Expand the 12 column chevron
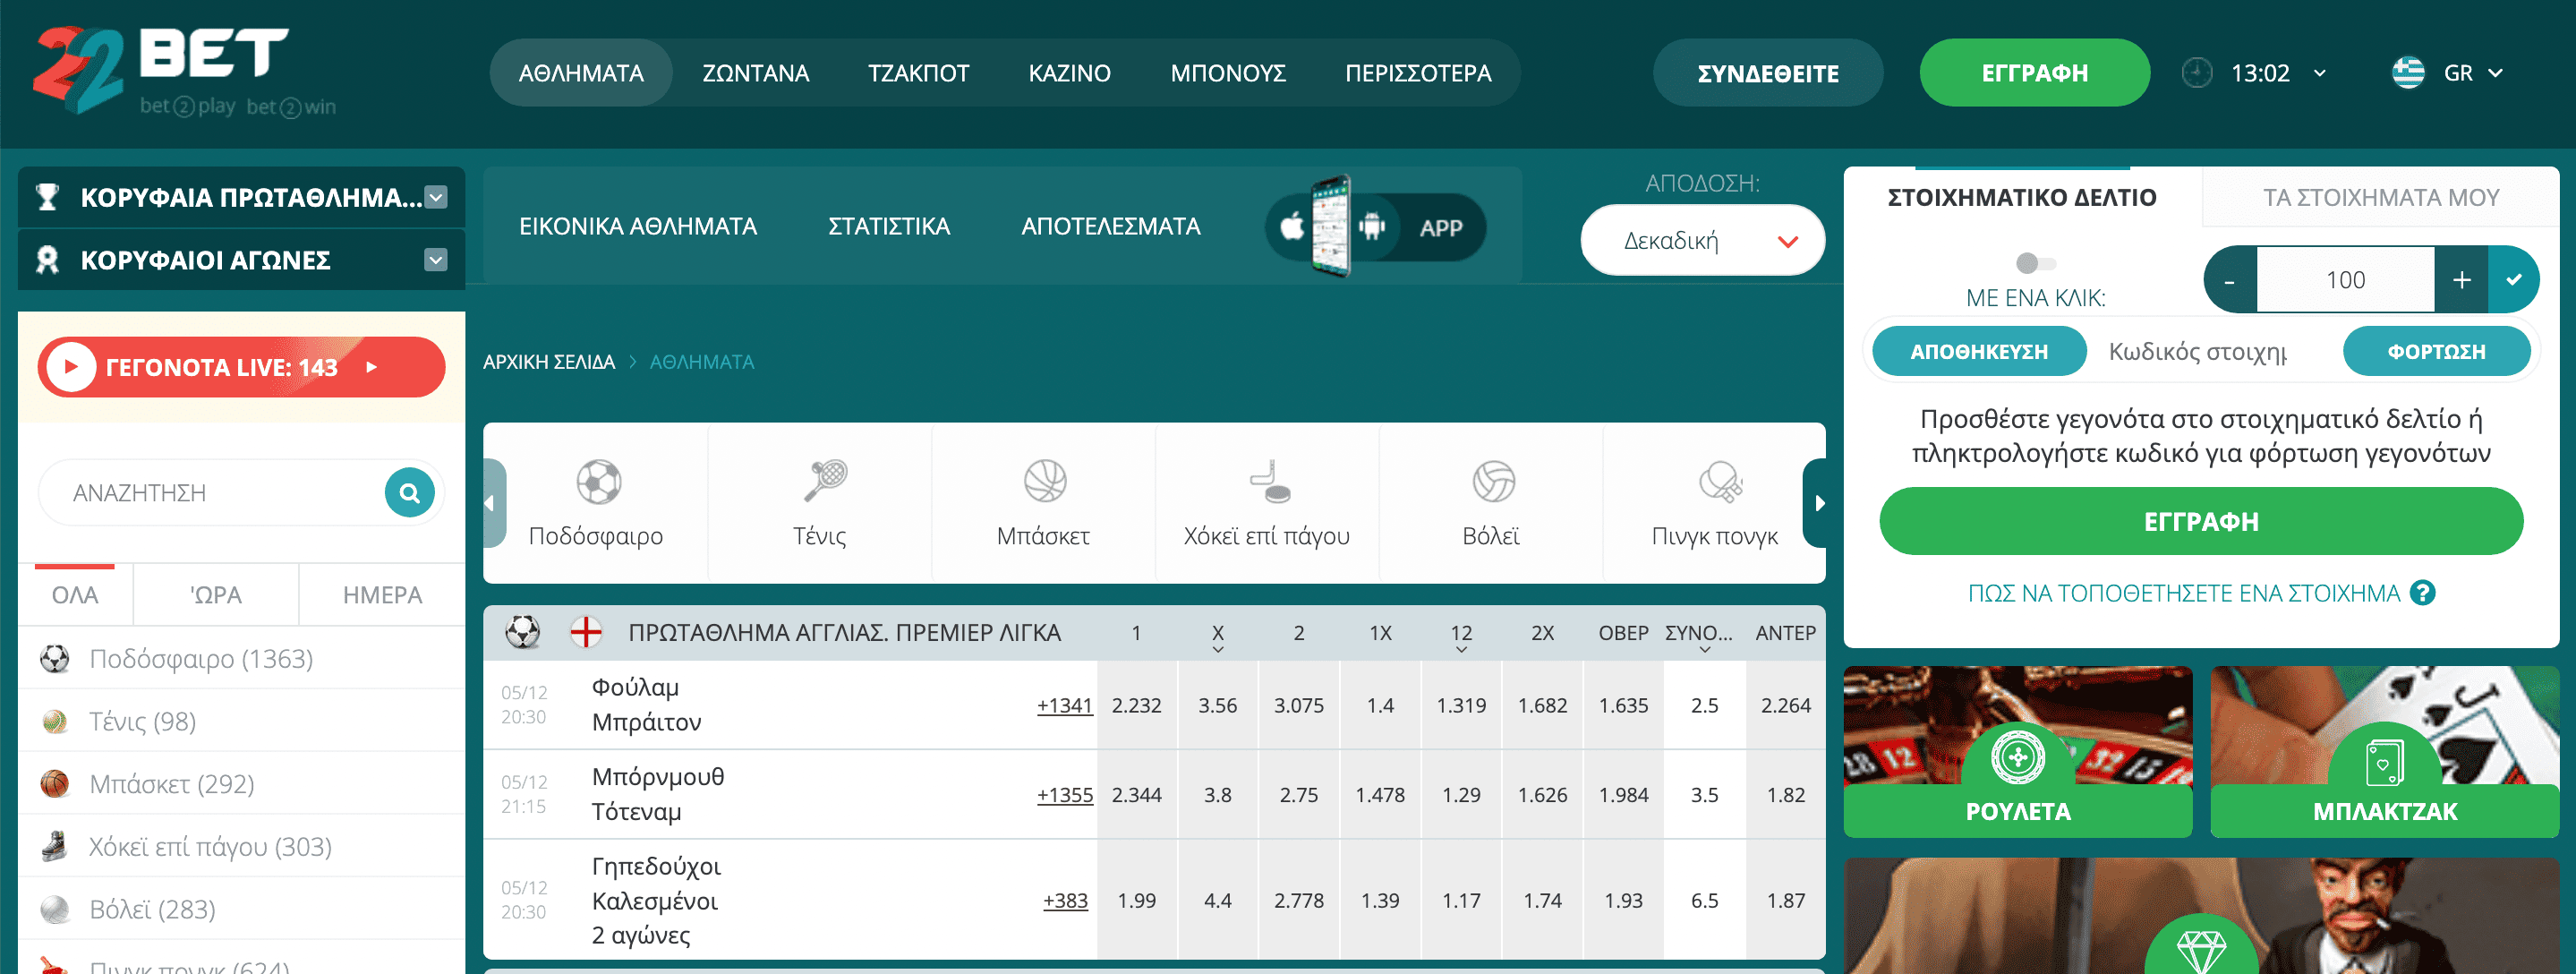This screenshot has width=2576, height=974. [1461, 649]
